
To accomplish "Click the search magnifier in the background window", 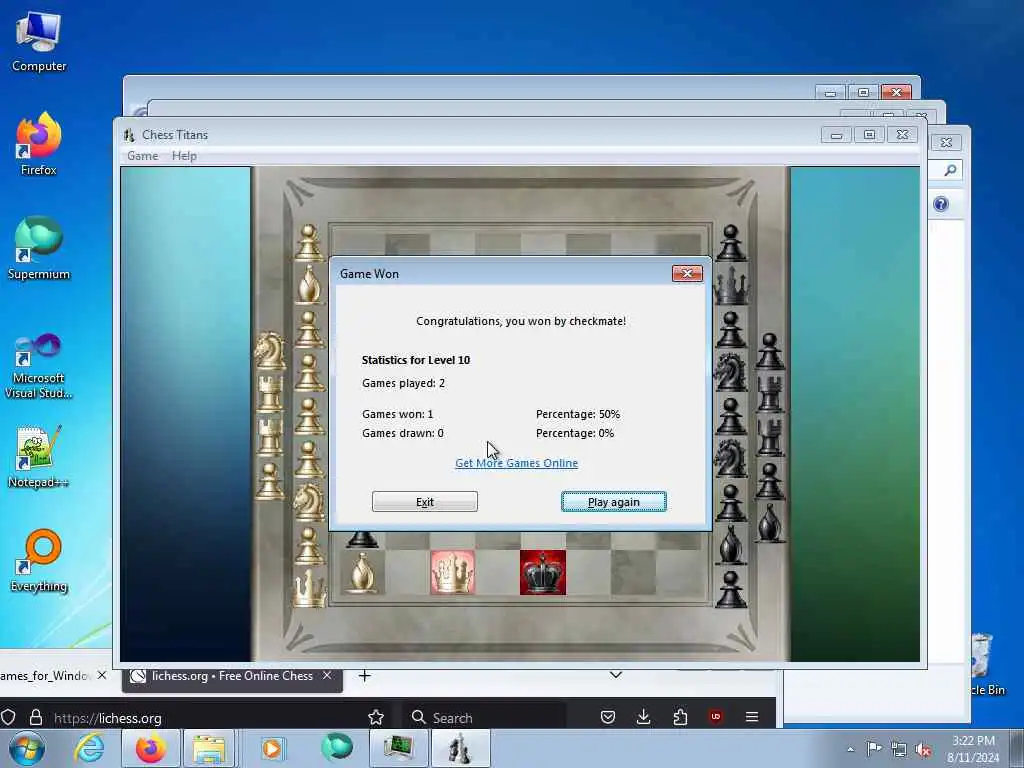I will click(x=950, y=170).
